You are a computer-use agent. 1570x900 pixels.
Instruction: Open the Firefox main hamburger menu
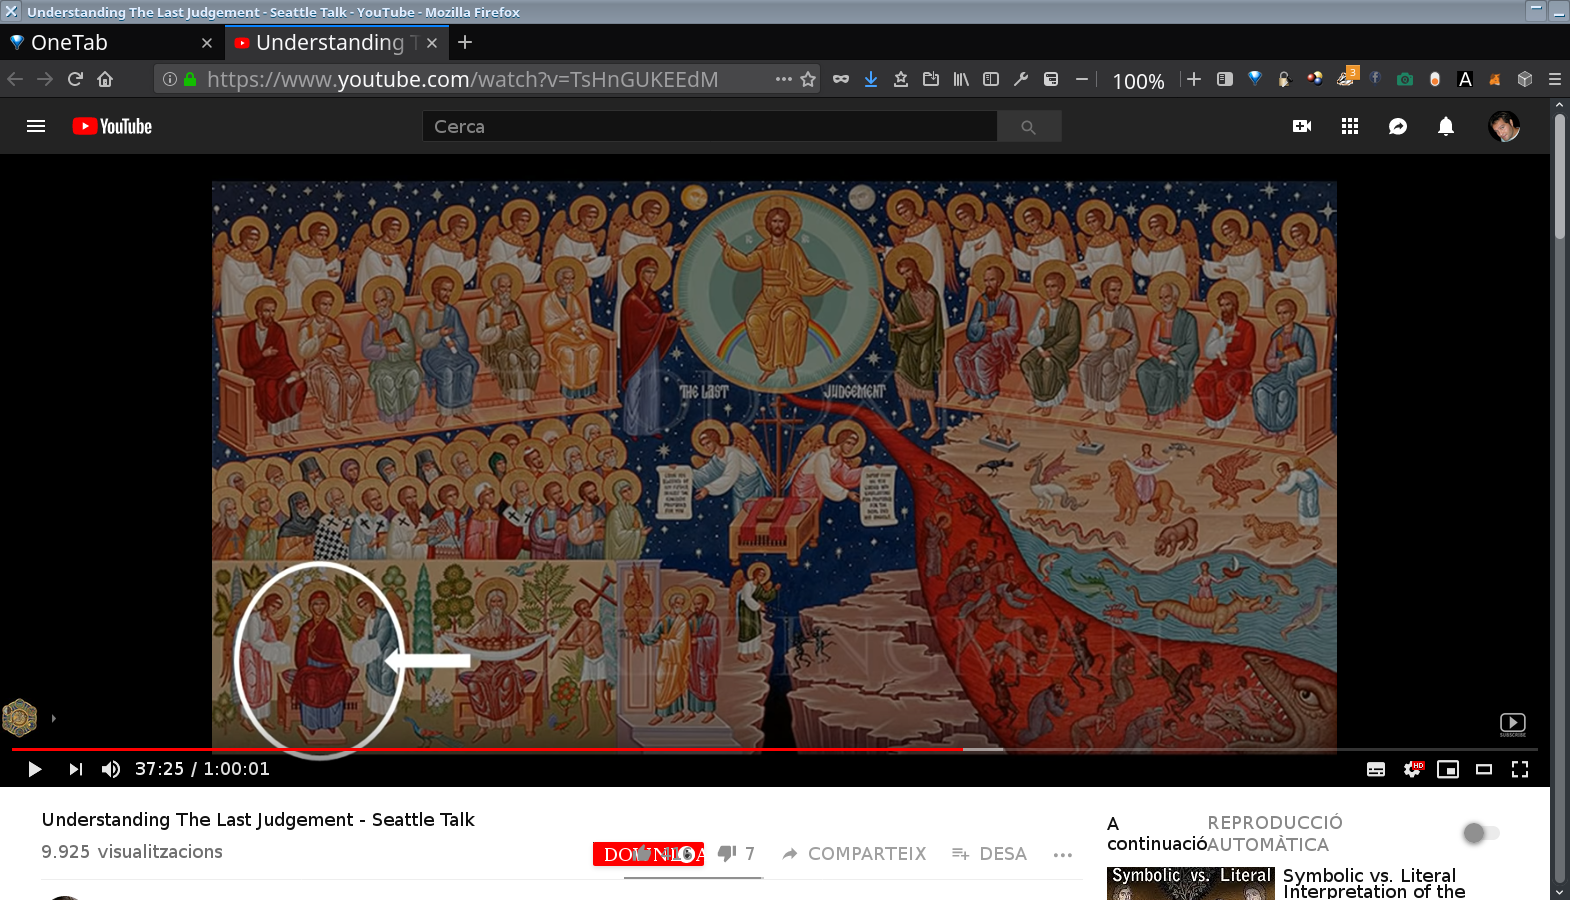click(x=1555, y=79)
